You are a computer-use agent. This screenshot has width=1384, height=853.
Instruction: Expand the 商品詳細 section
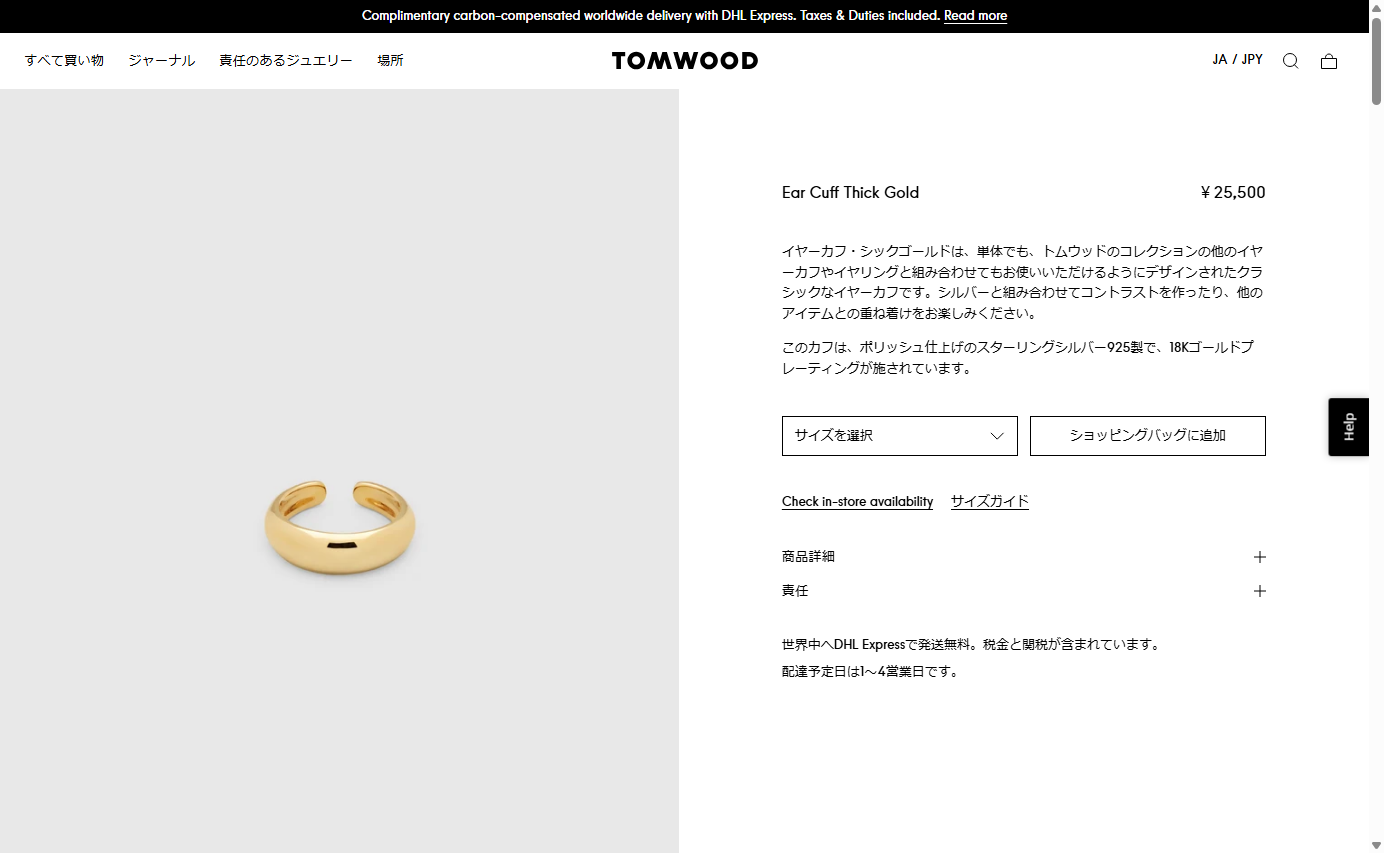click(1023, 557)
